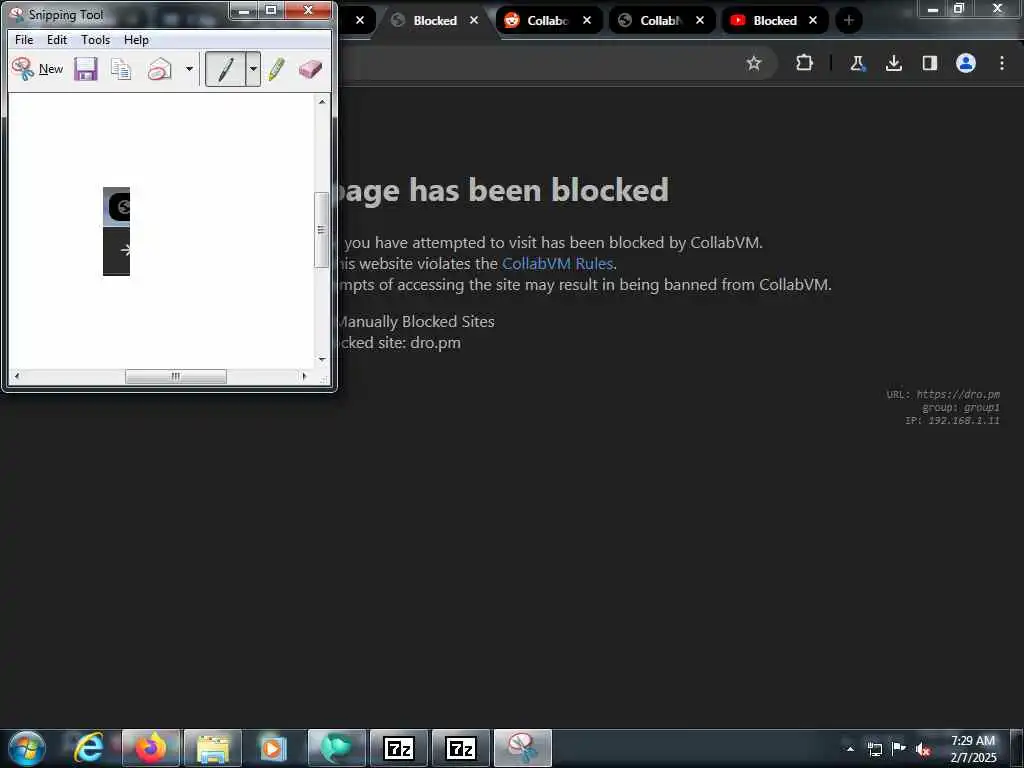Select the Pen tool in Snipping Tool
The image size is (1024, 768).
225,69
